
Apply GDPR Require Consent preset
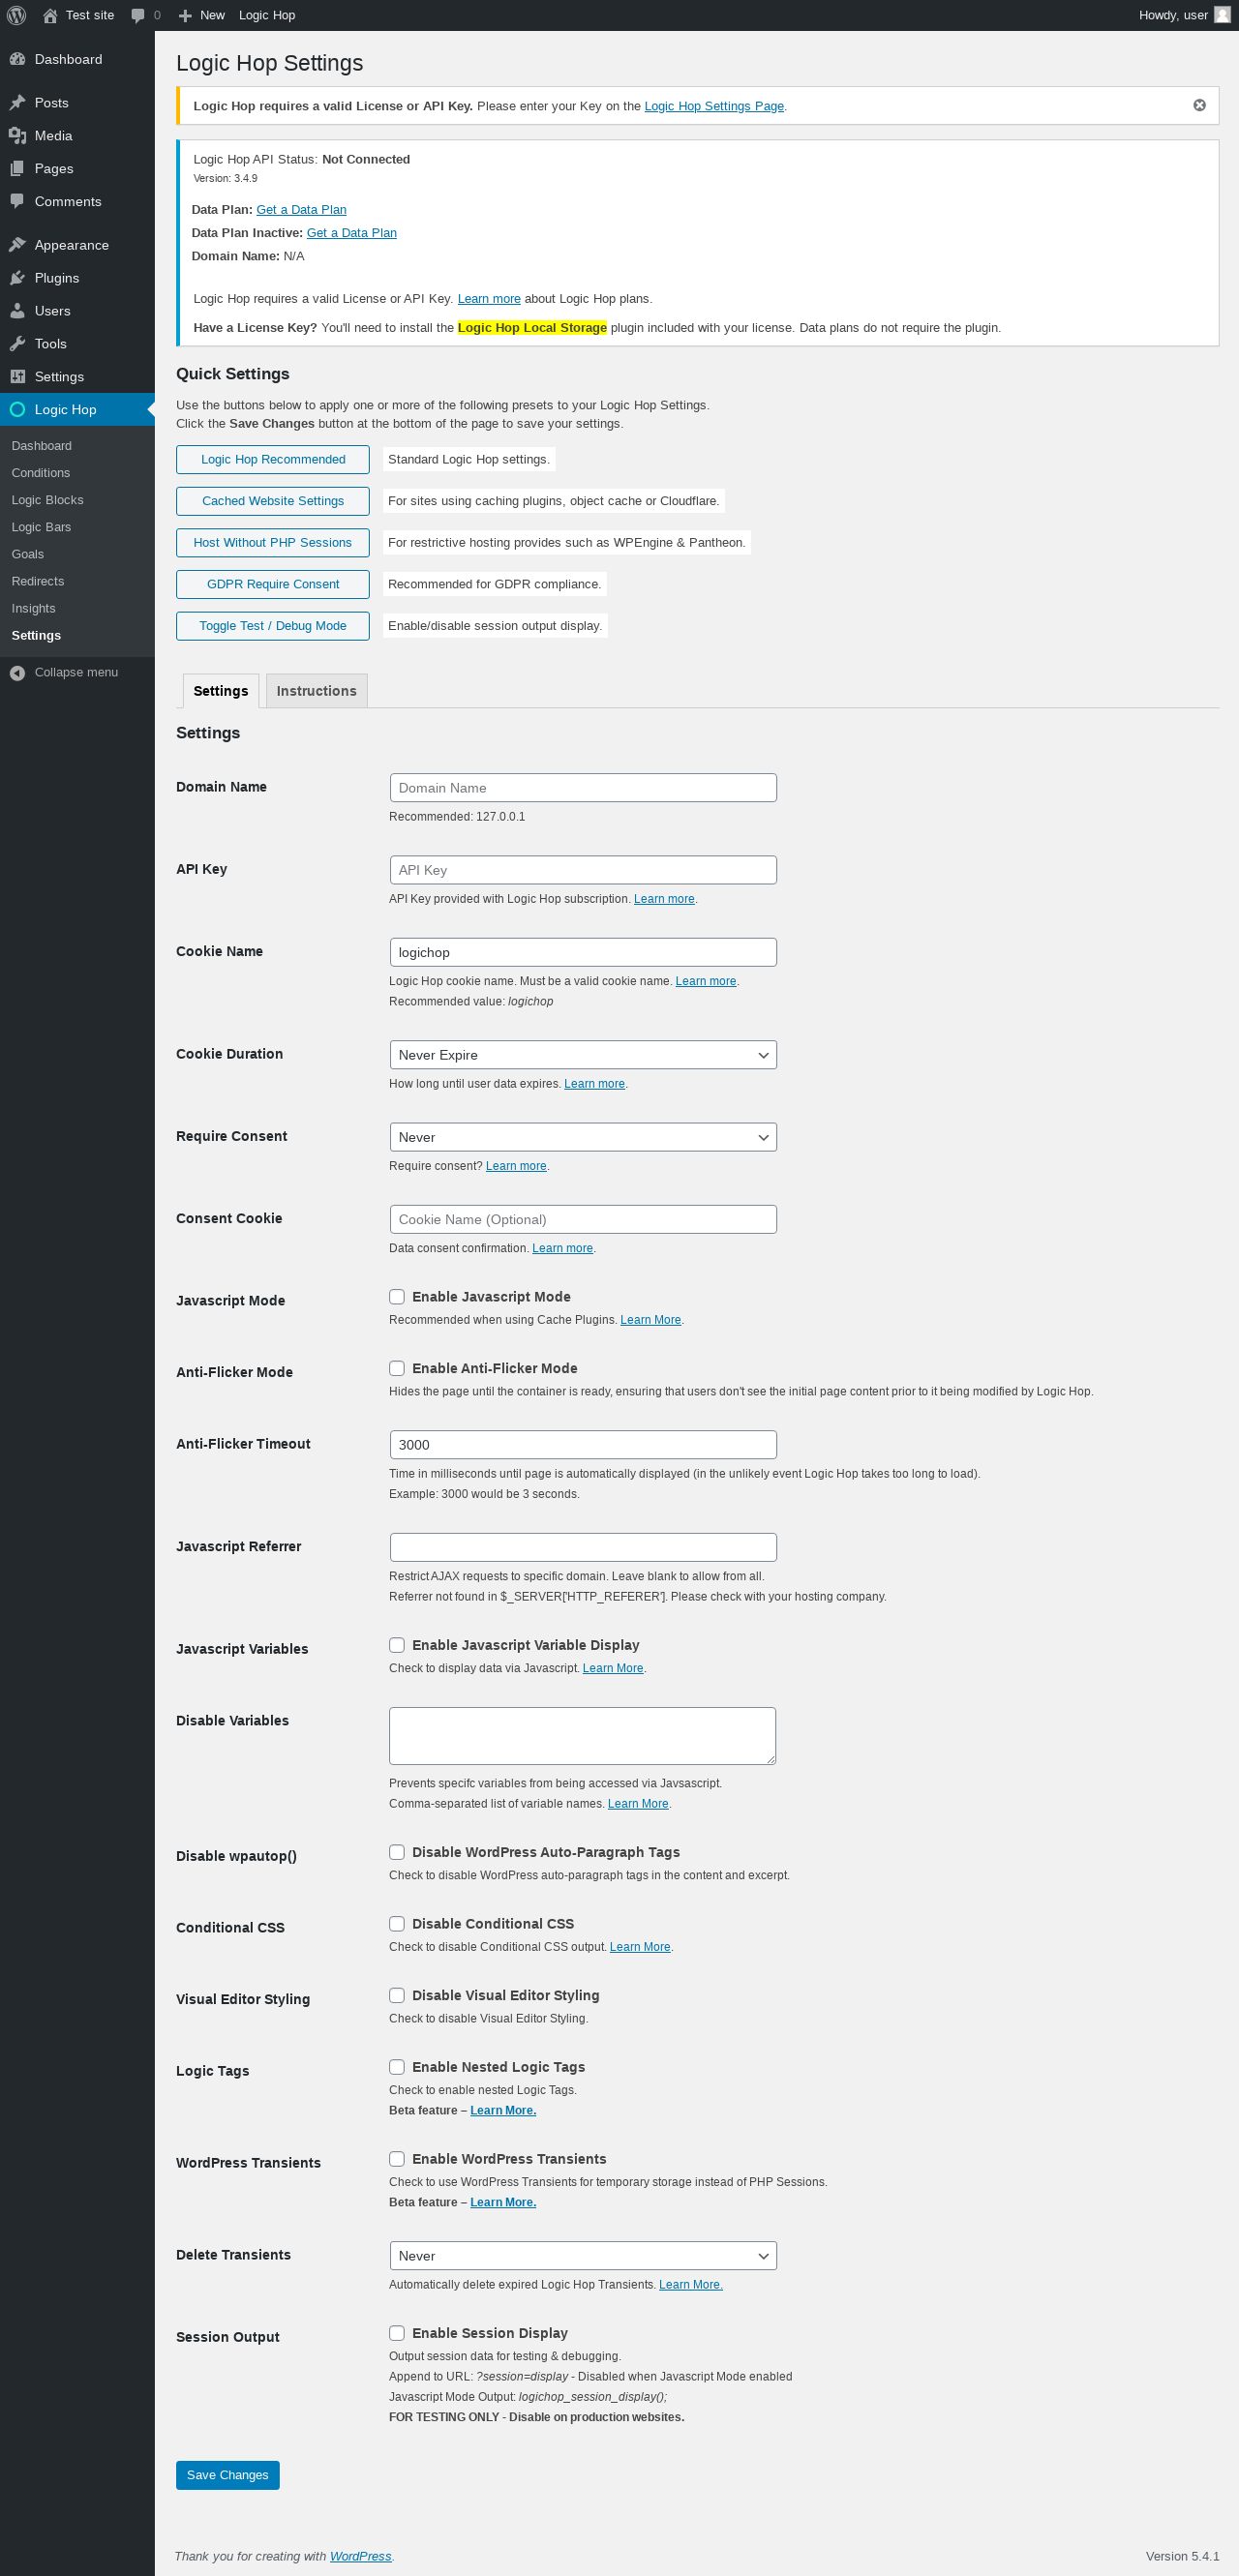click(x=273, y=584)
